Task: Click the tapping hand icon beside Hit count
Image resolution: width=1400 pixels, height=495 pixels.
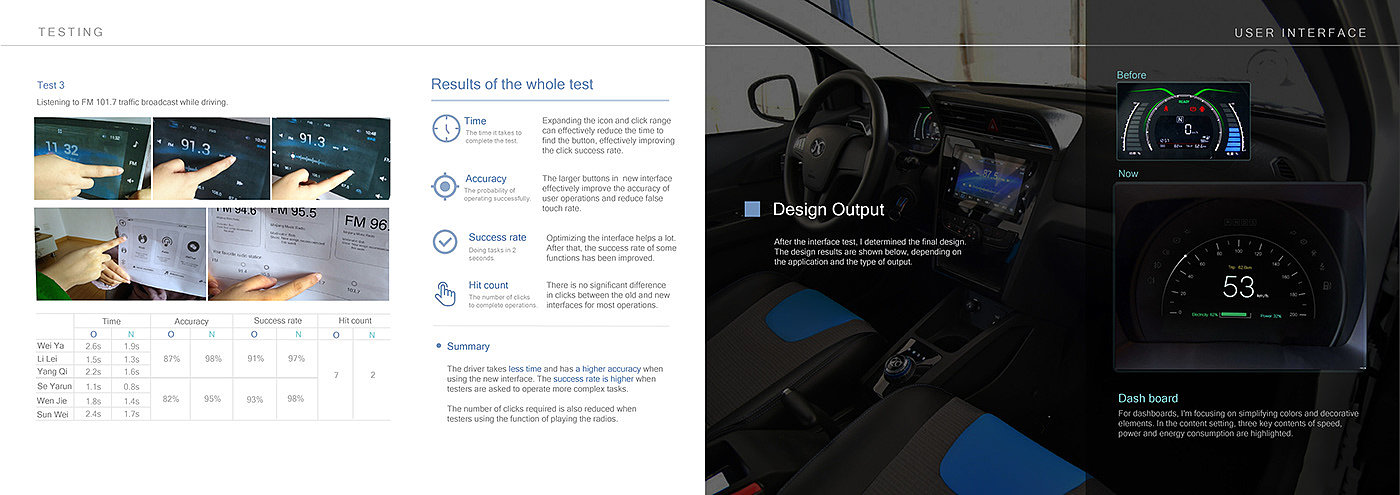Action: [445, 294]
